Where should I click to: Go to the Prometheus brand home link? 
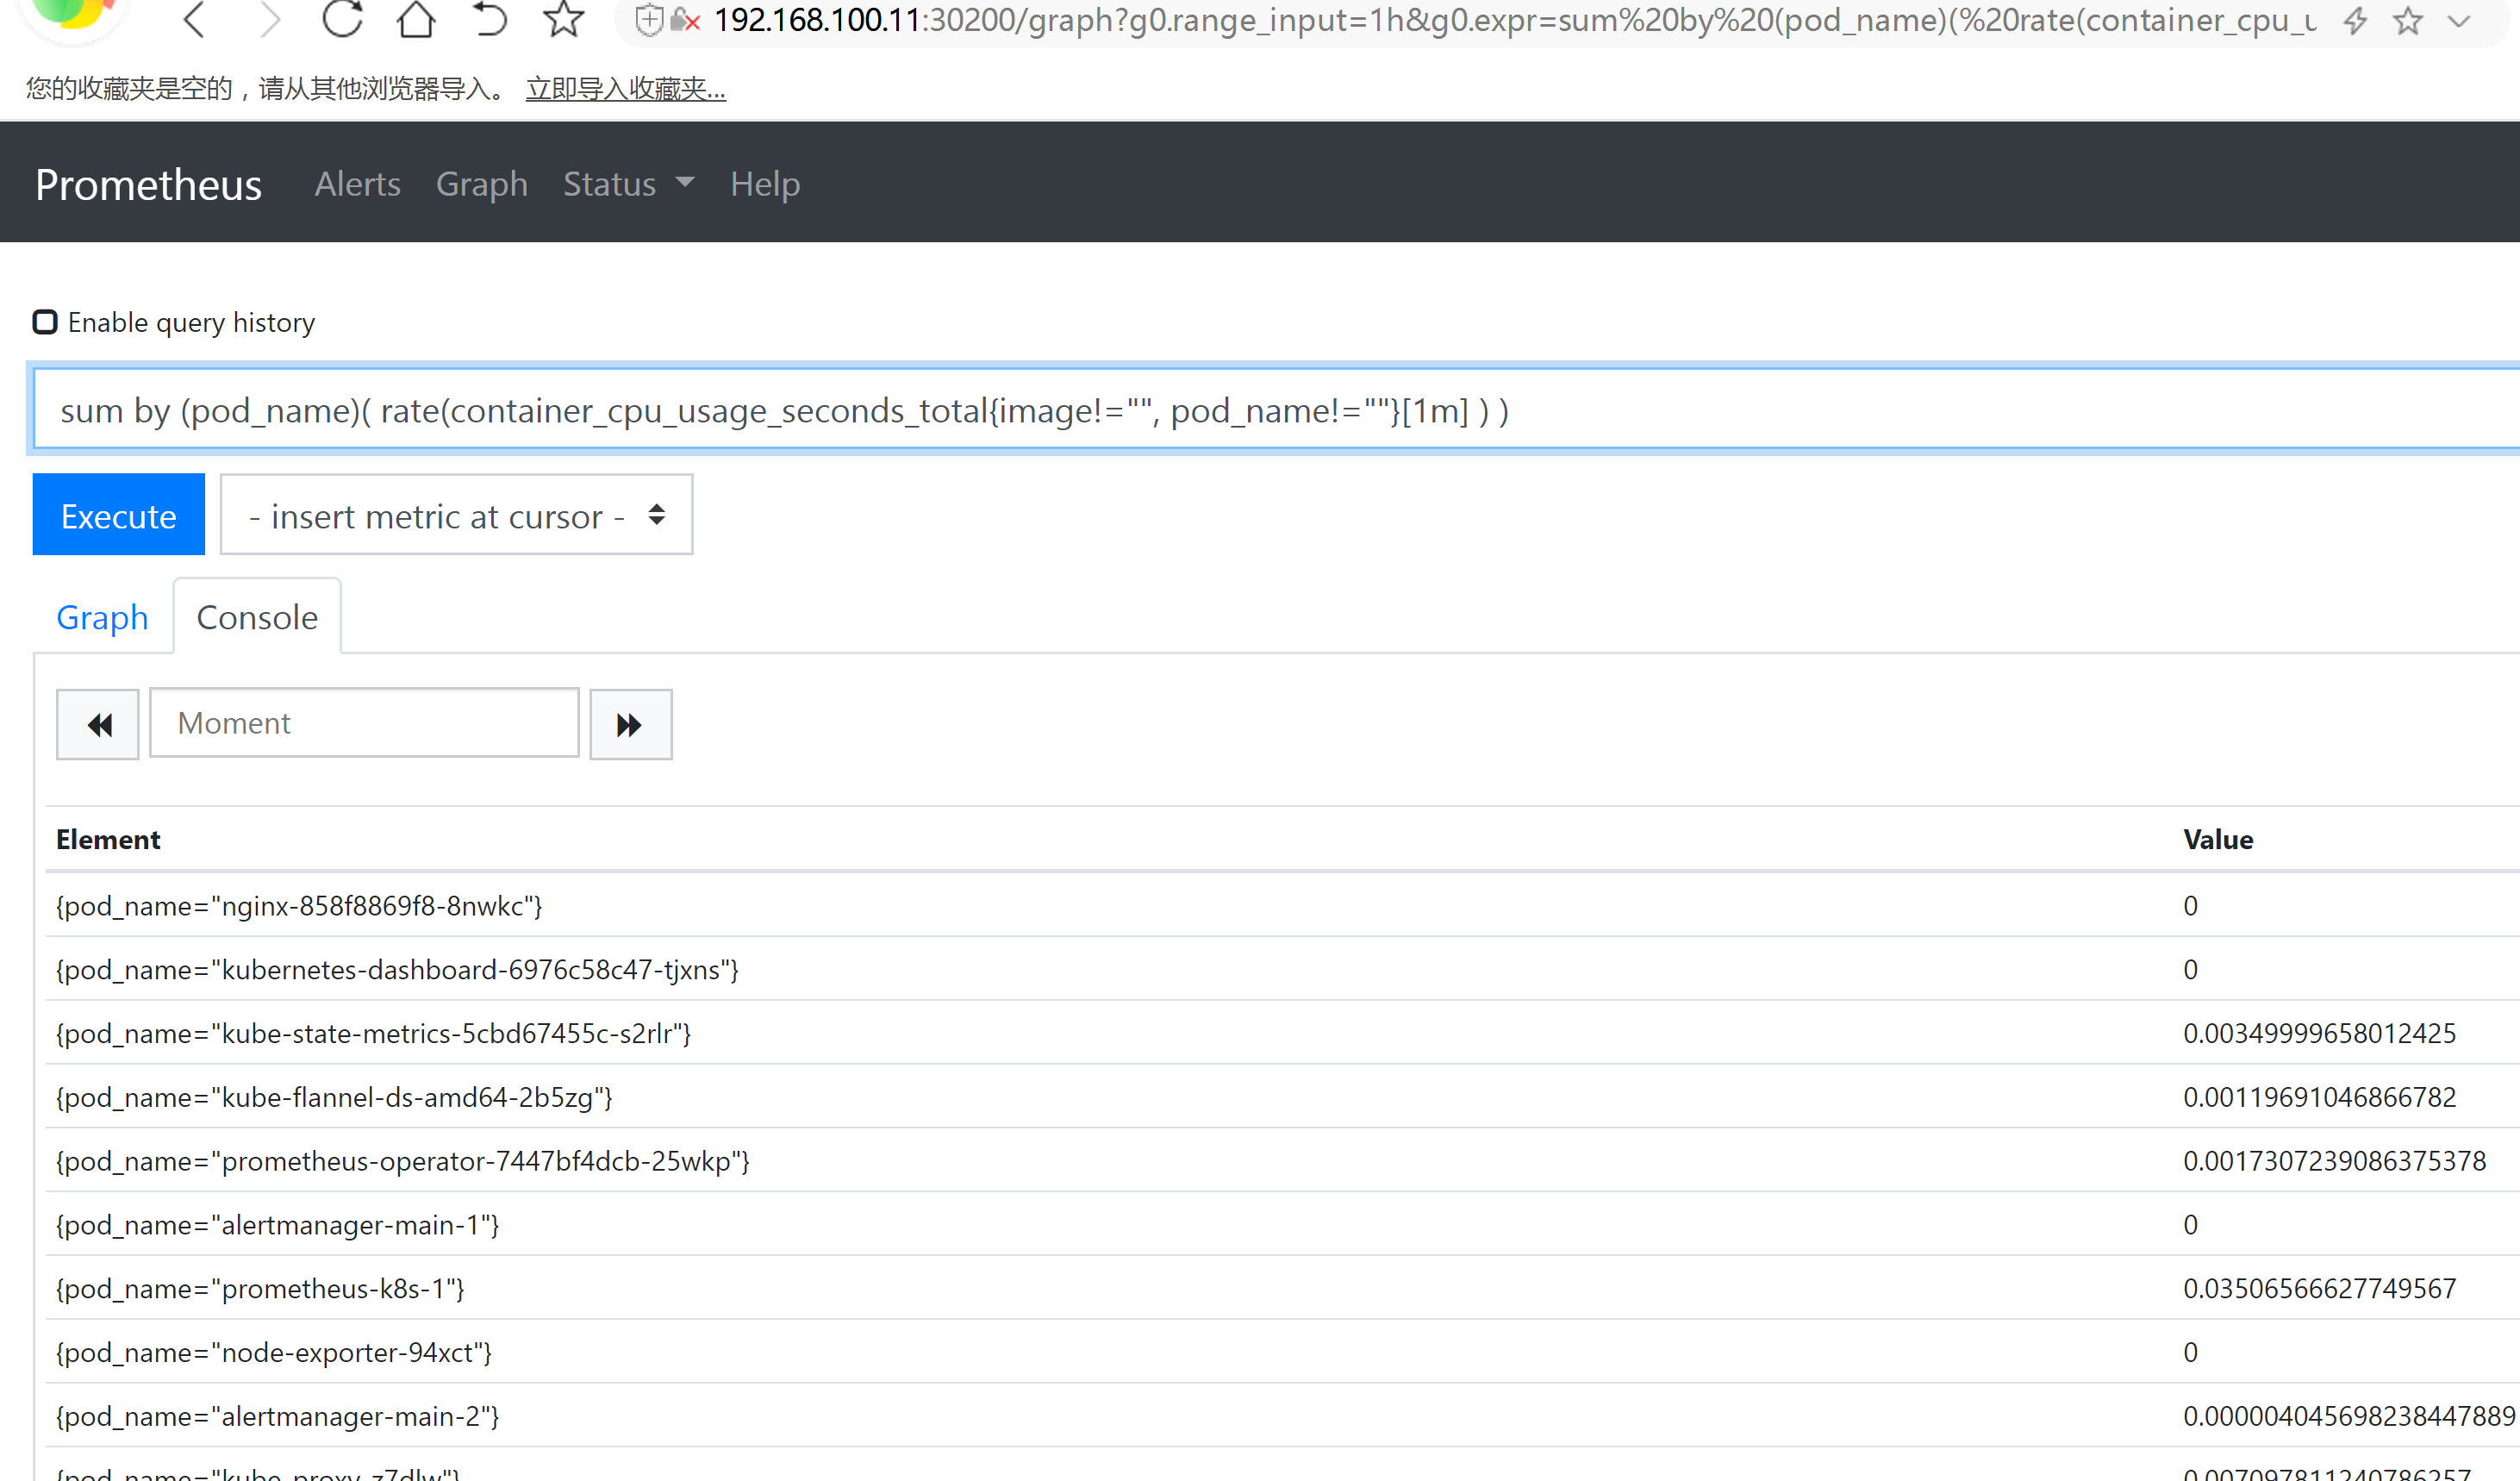pos(148,185)
